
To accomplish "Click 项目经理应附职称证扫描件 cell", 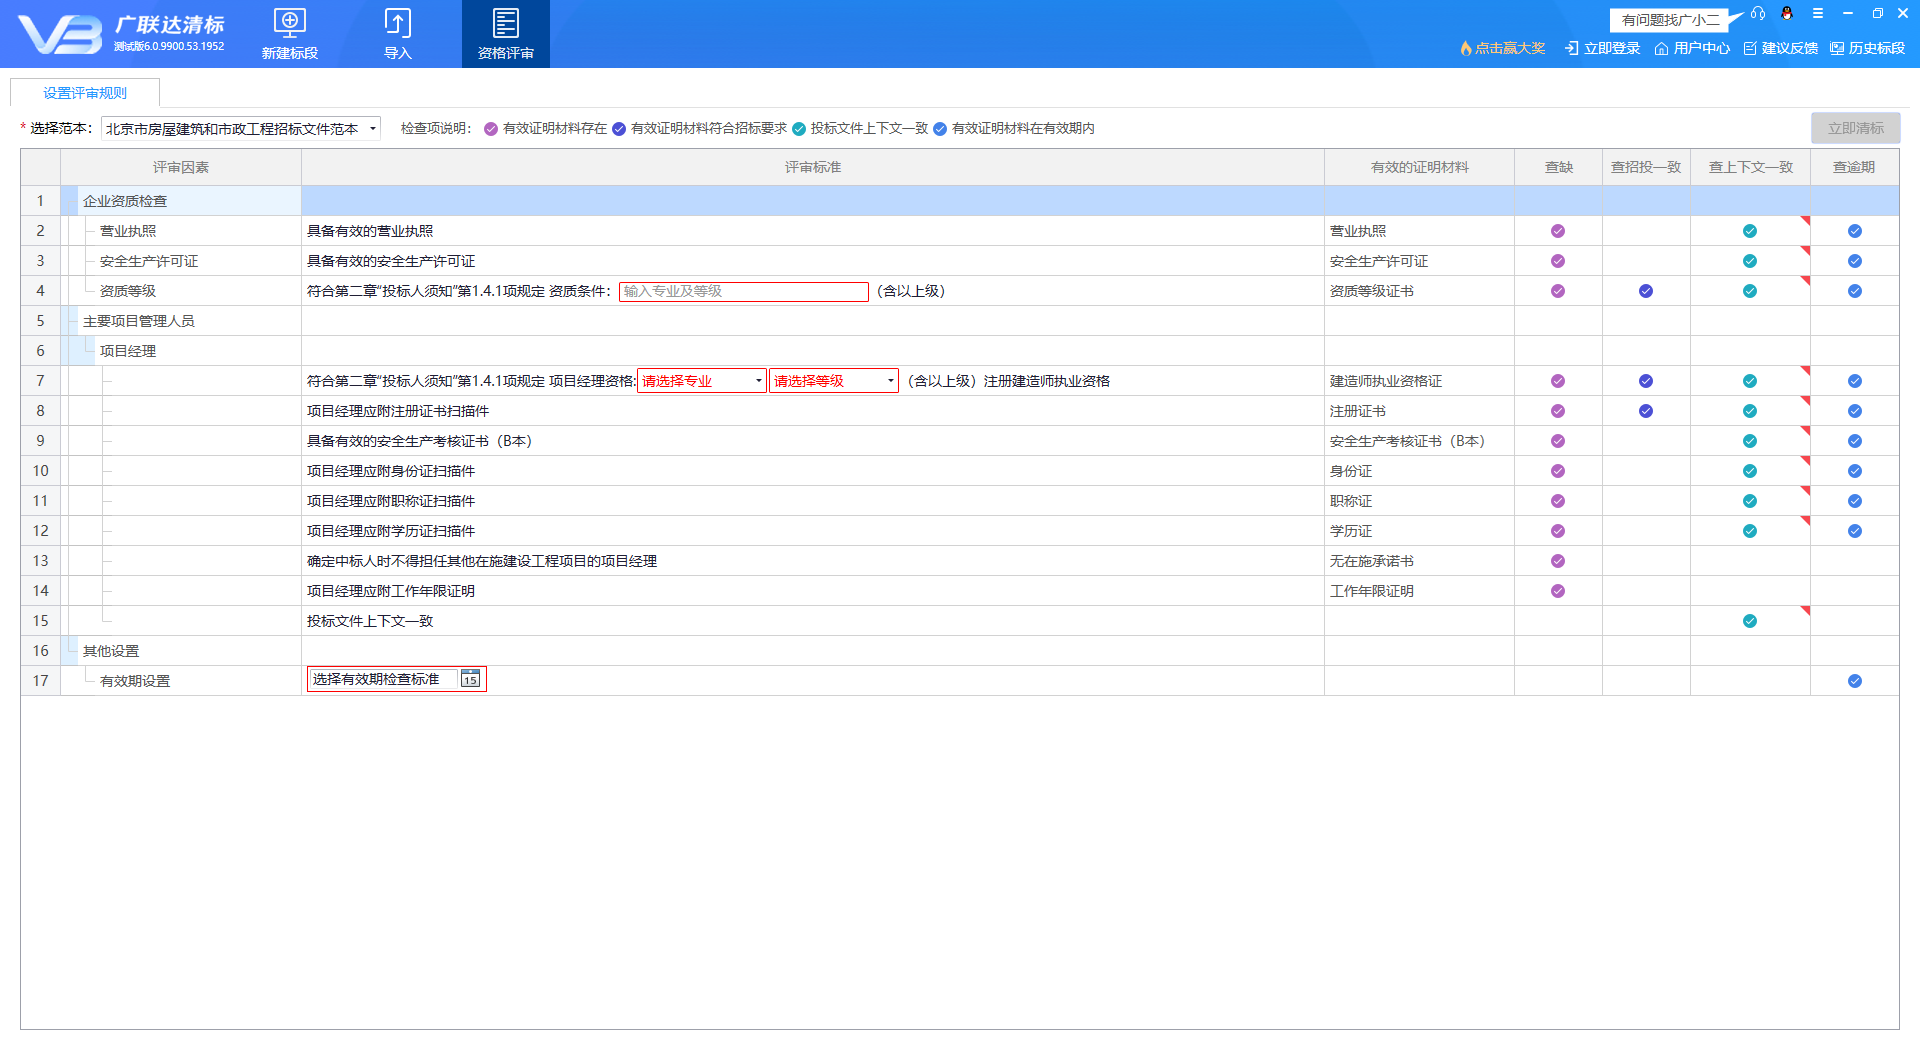I will tap(813, 501).
